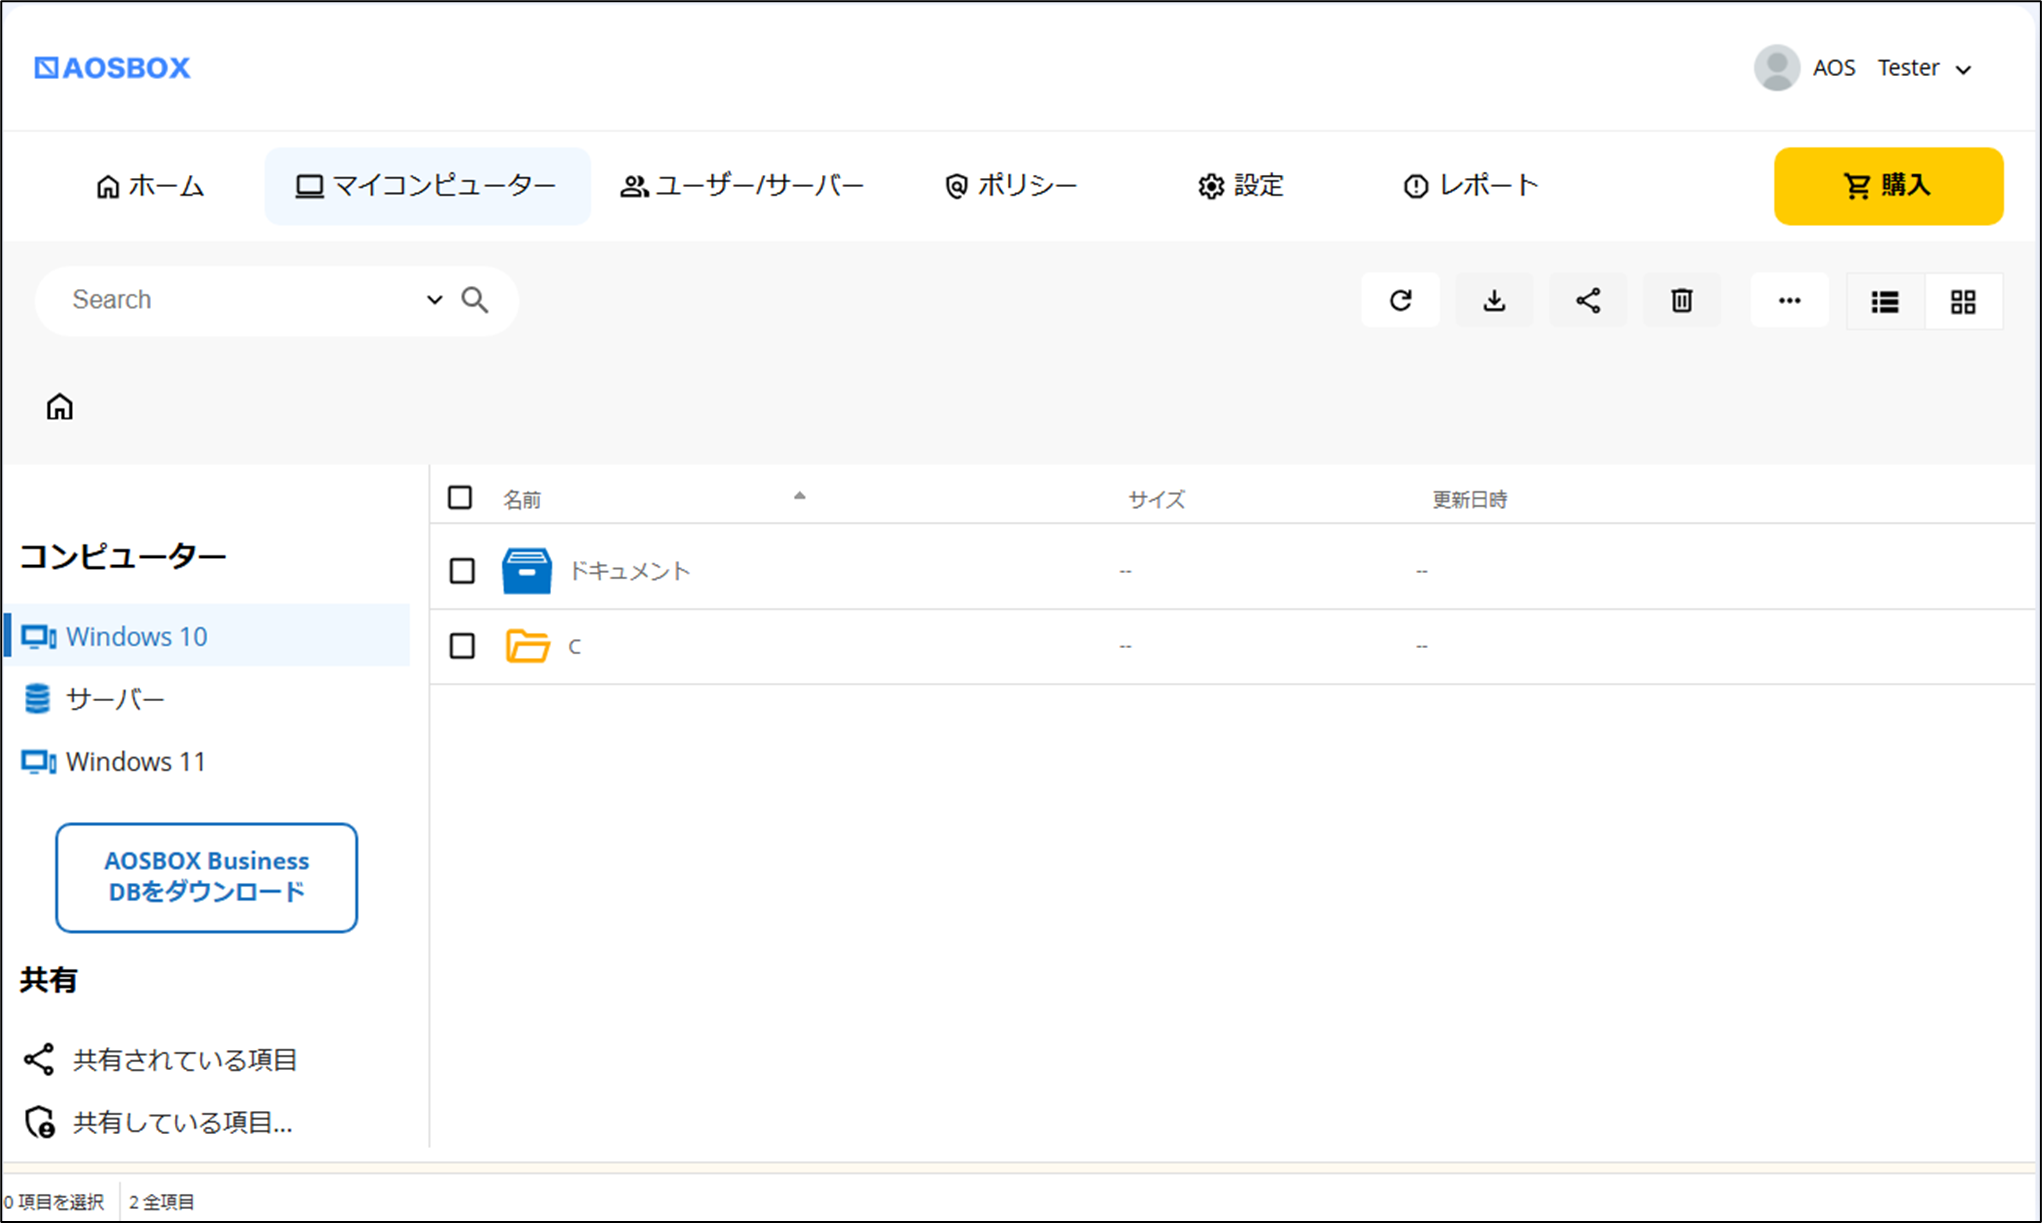Open レポート tab
Screen dimensions: 2042x1223
[1471, 186]
